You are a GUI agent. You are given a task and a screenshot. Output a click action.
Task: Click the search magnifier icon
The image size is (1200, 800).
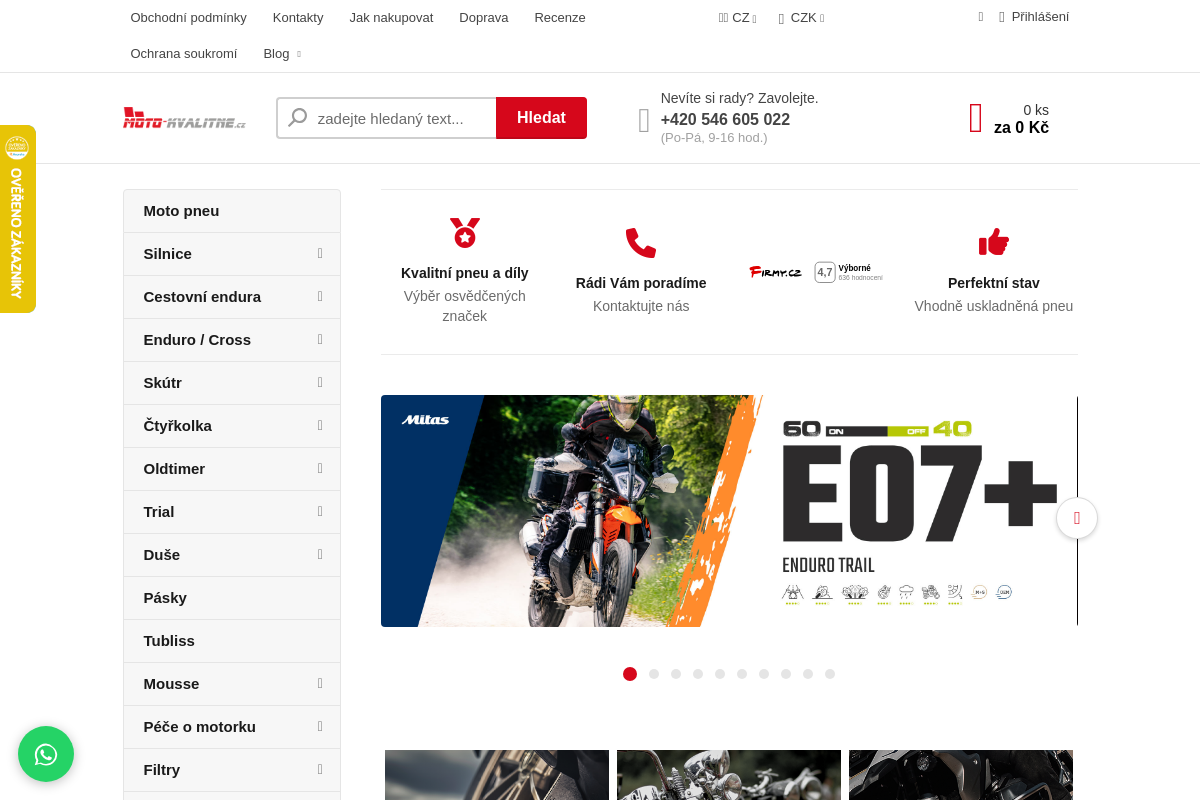coord(298,118)
